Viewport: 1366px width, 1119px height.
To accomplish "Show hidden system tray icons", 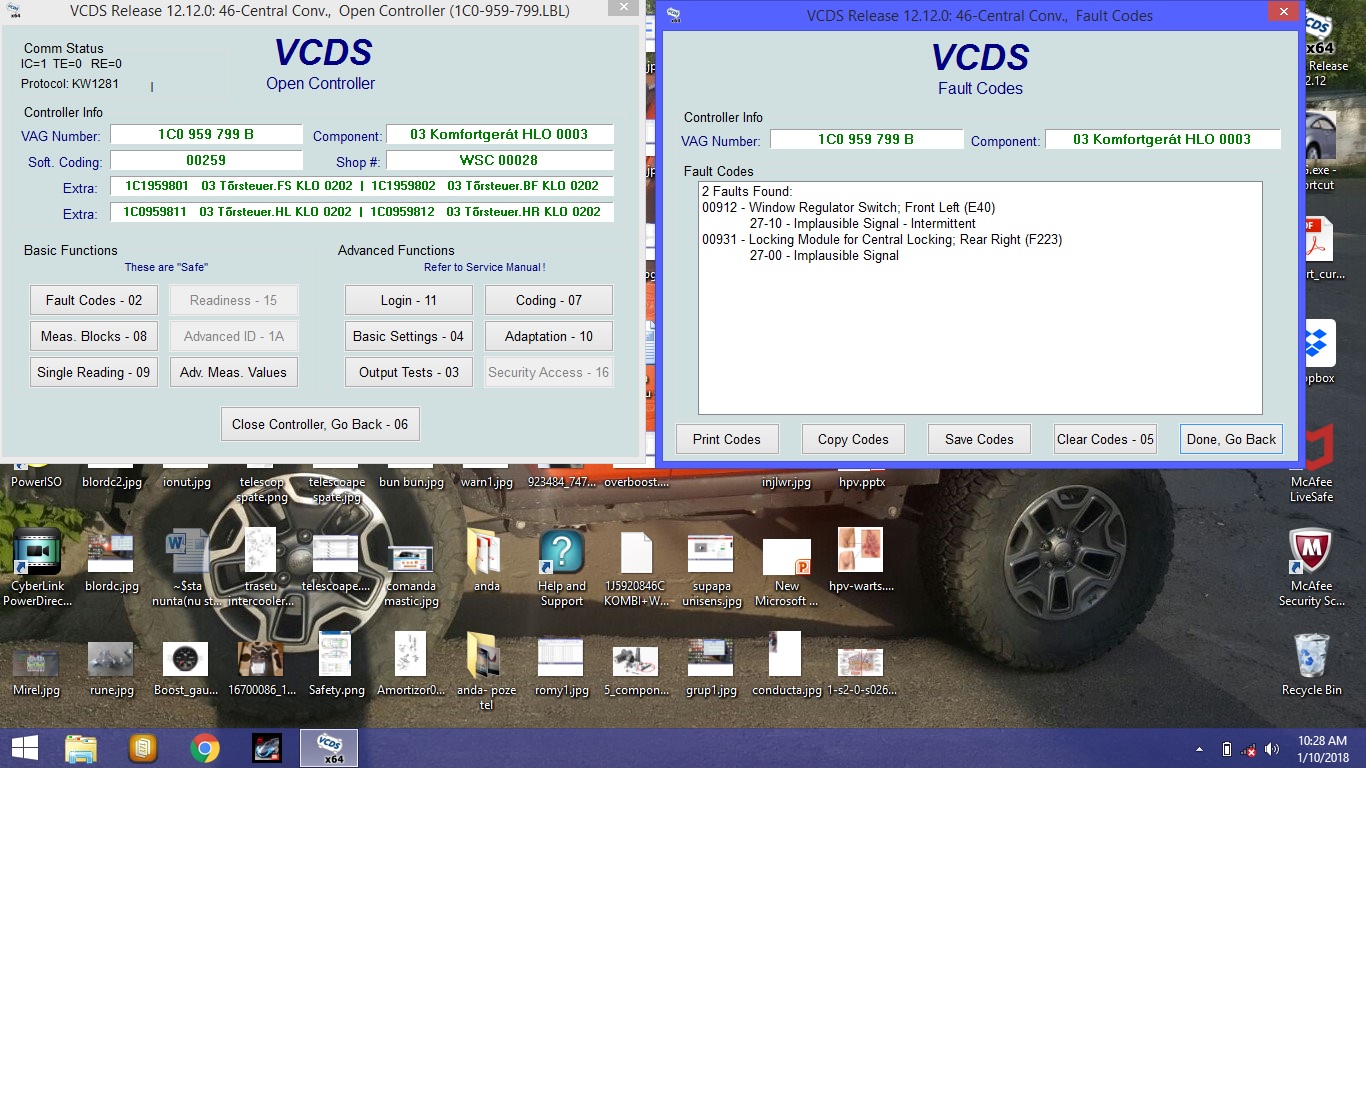I will click(x=1199, y=749).
